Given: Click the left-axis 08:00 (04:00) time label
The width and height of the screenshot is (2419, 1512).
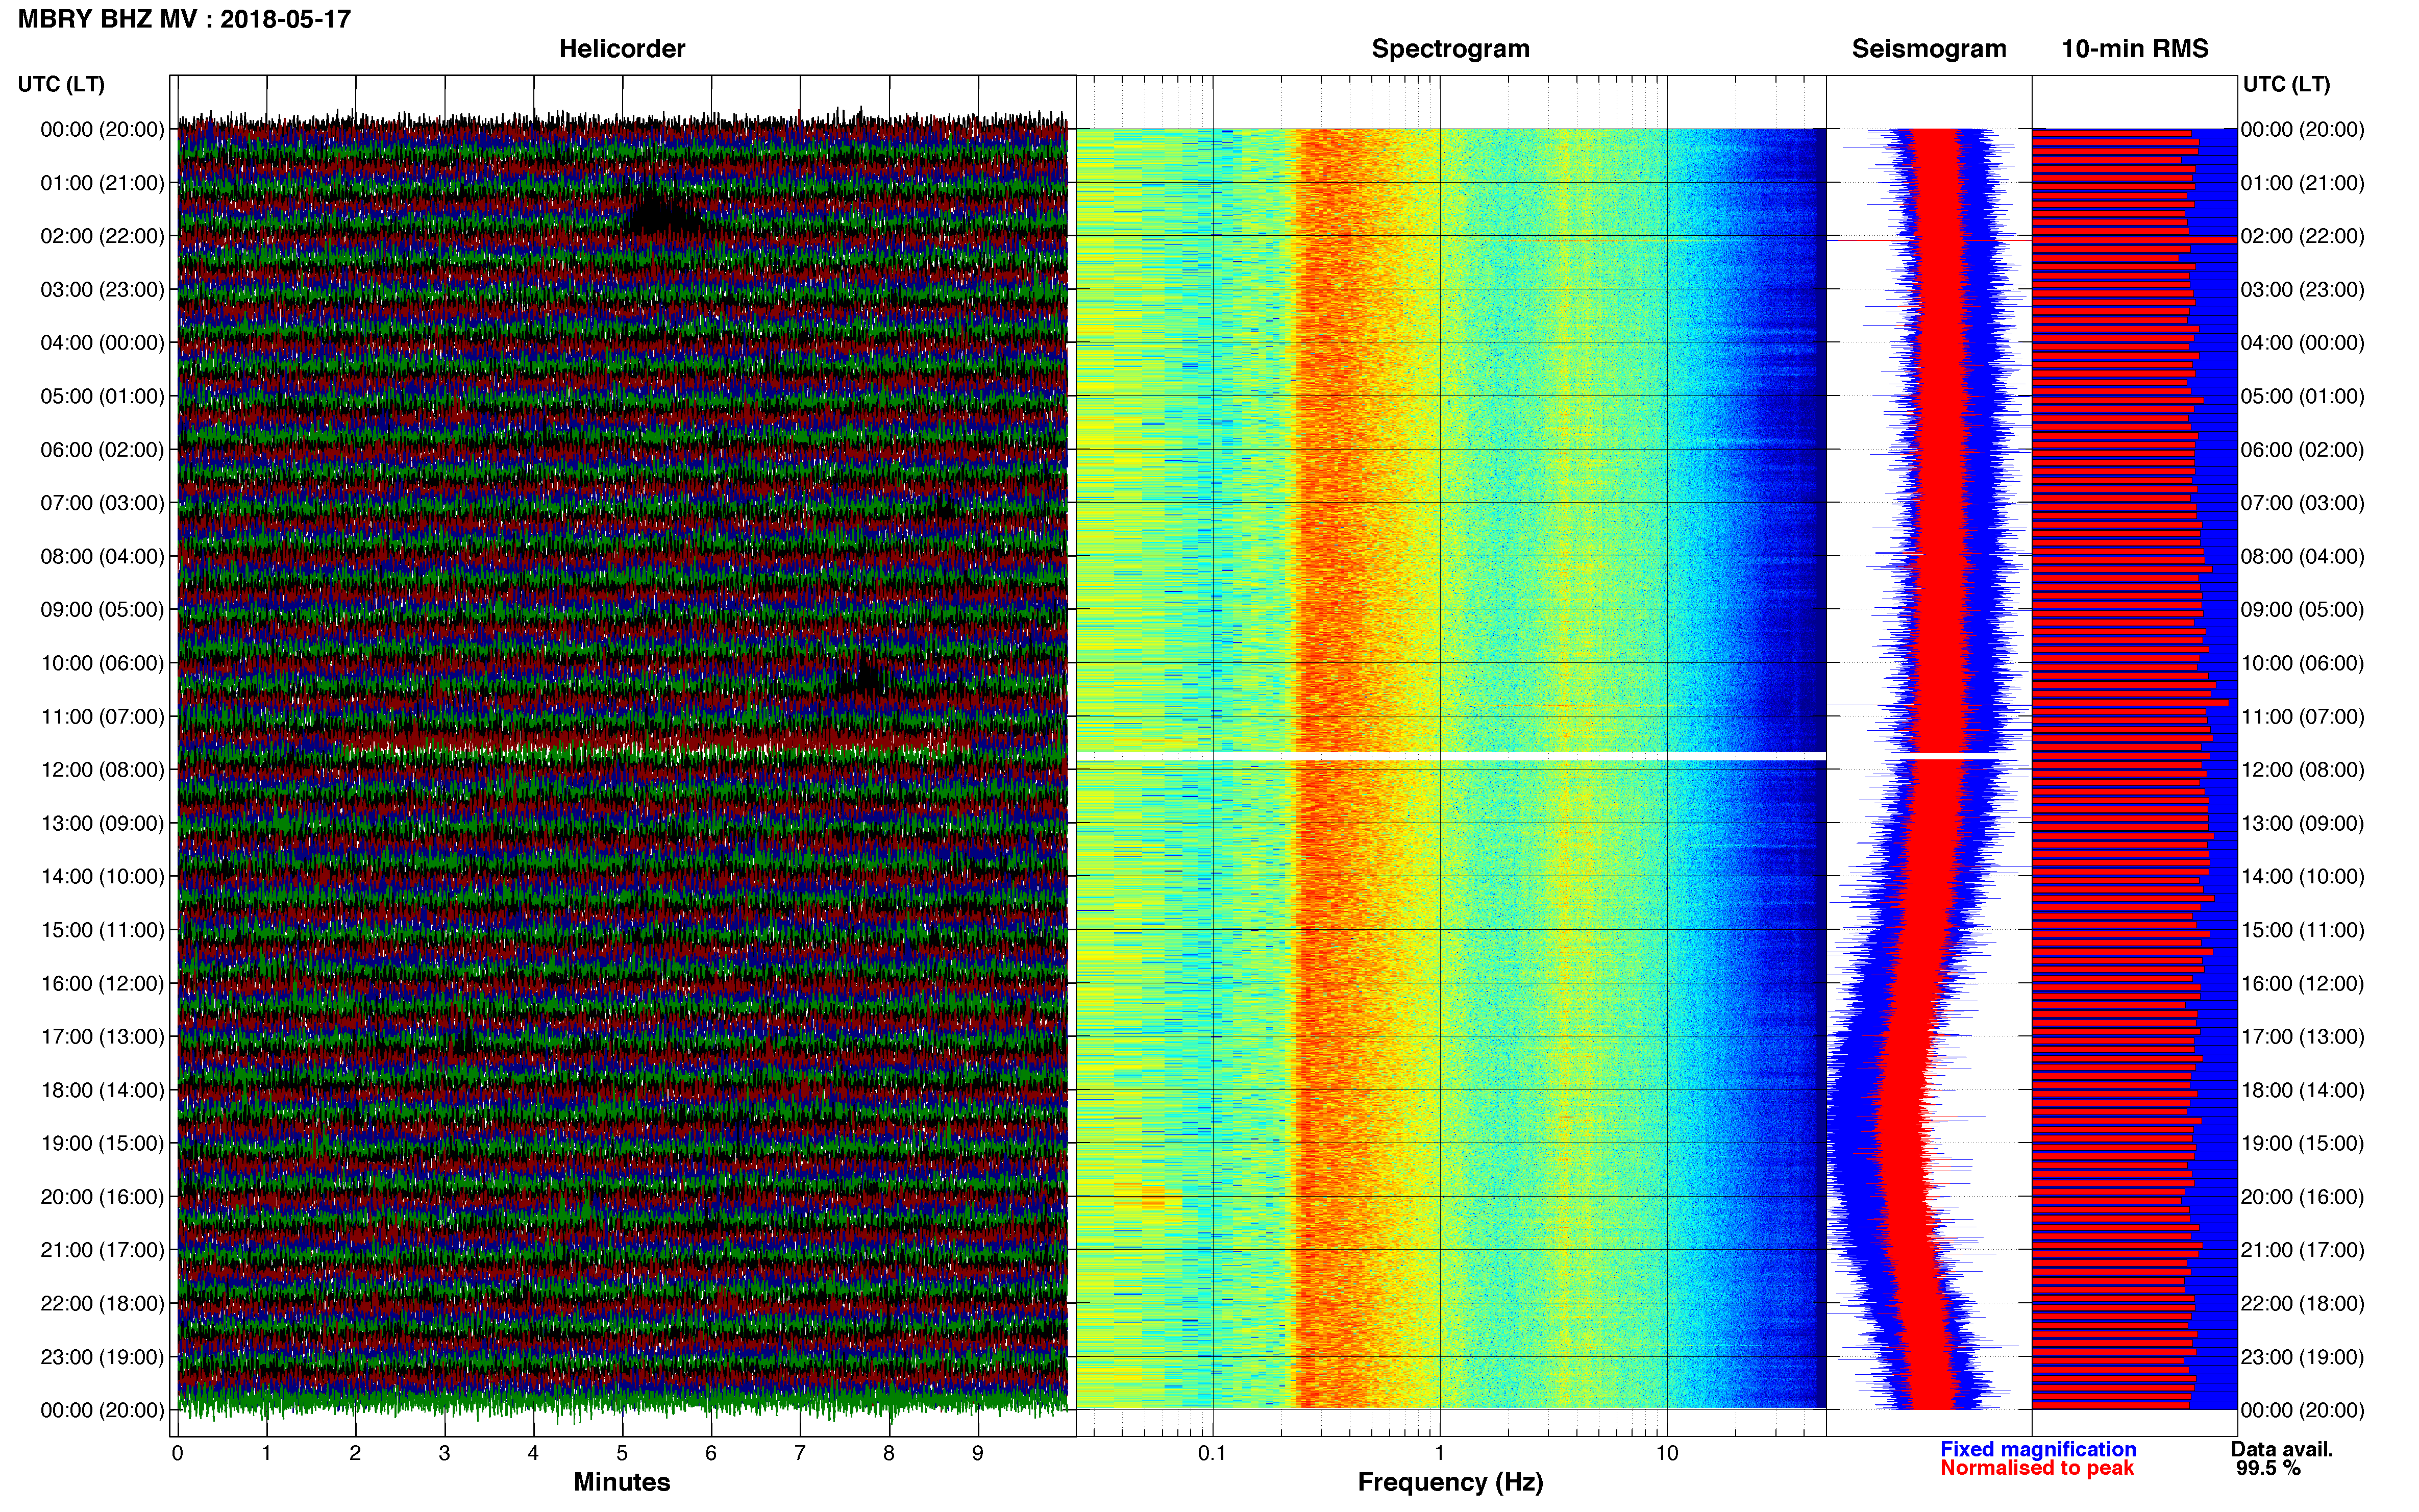Looking at the screenshot, I should coord(102,556).
